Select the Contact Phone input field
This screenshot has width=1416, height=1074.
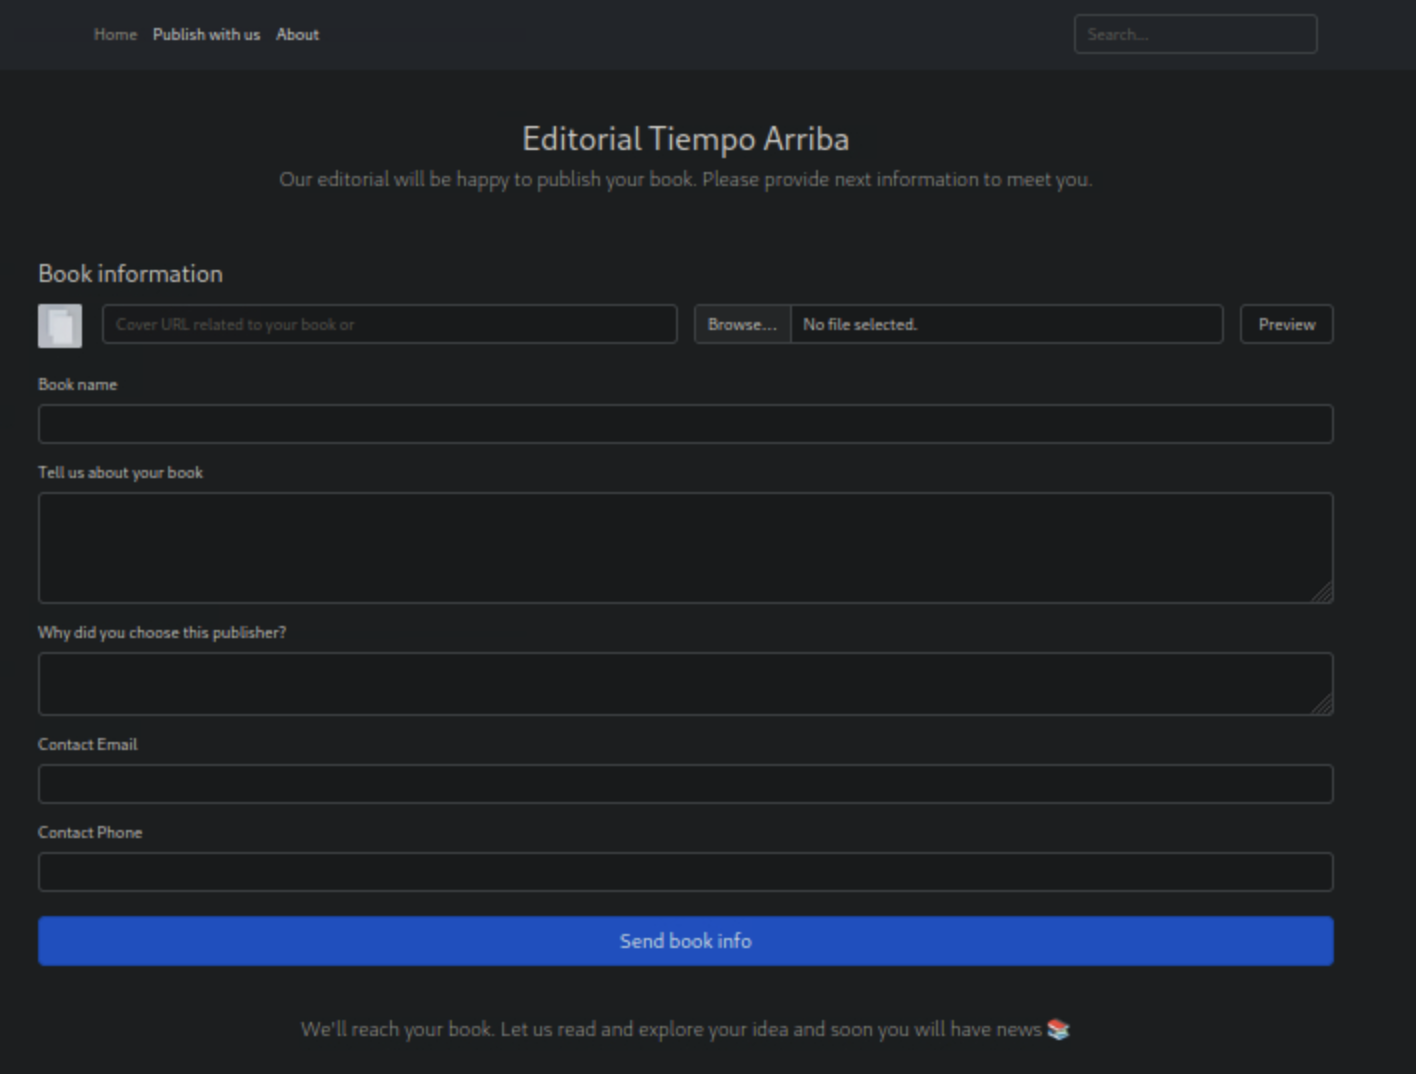(685, 872)
